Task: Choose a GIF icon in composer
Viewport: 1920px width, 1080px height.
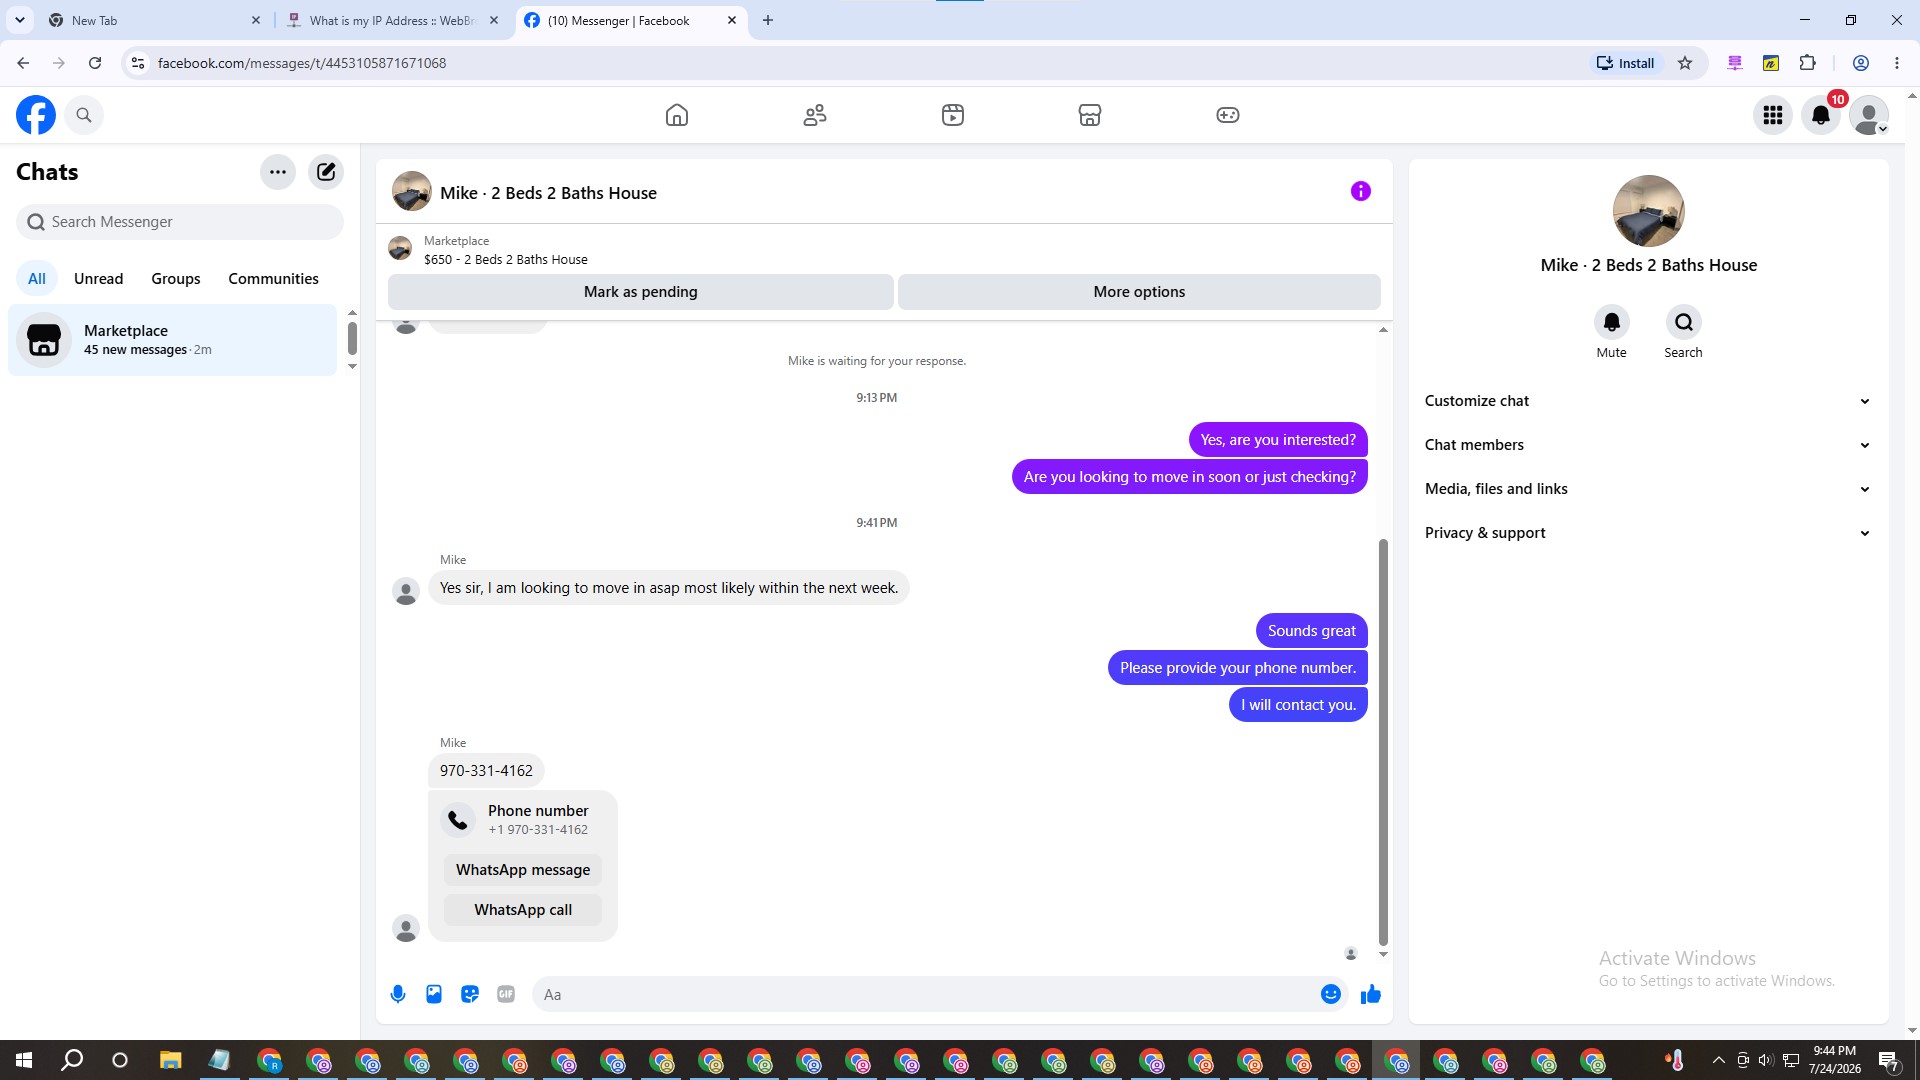Action: point(506,994)
